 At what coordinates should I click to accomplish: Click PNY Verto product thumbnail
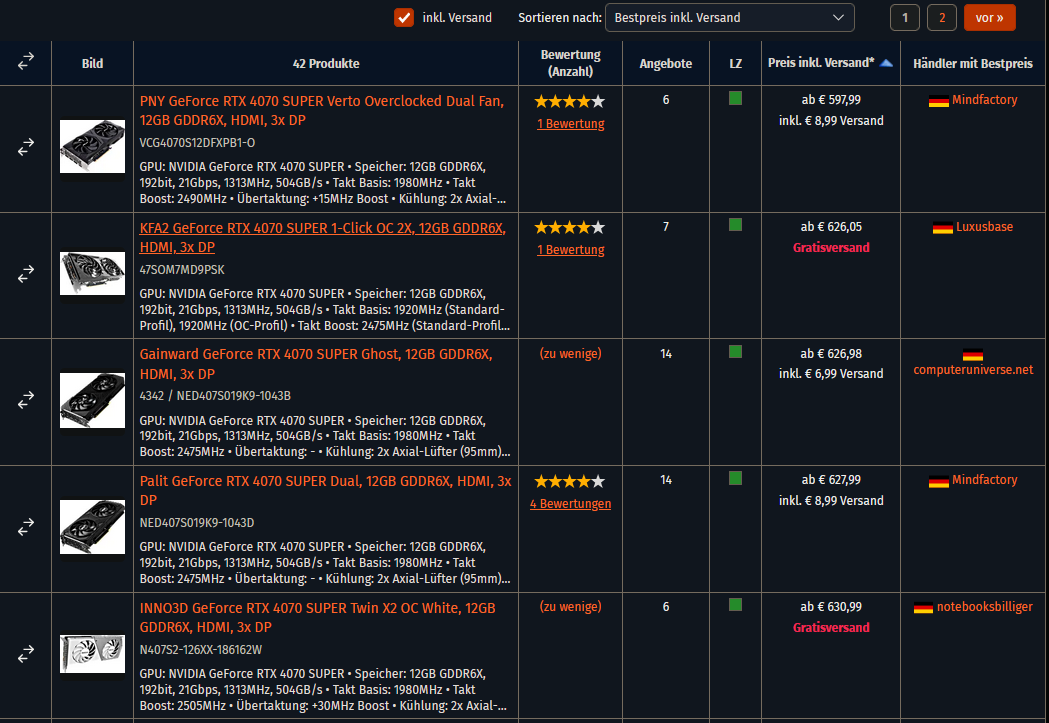pos(92,146)
